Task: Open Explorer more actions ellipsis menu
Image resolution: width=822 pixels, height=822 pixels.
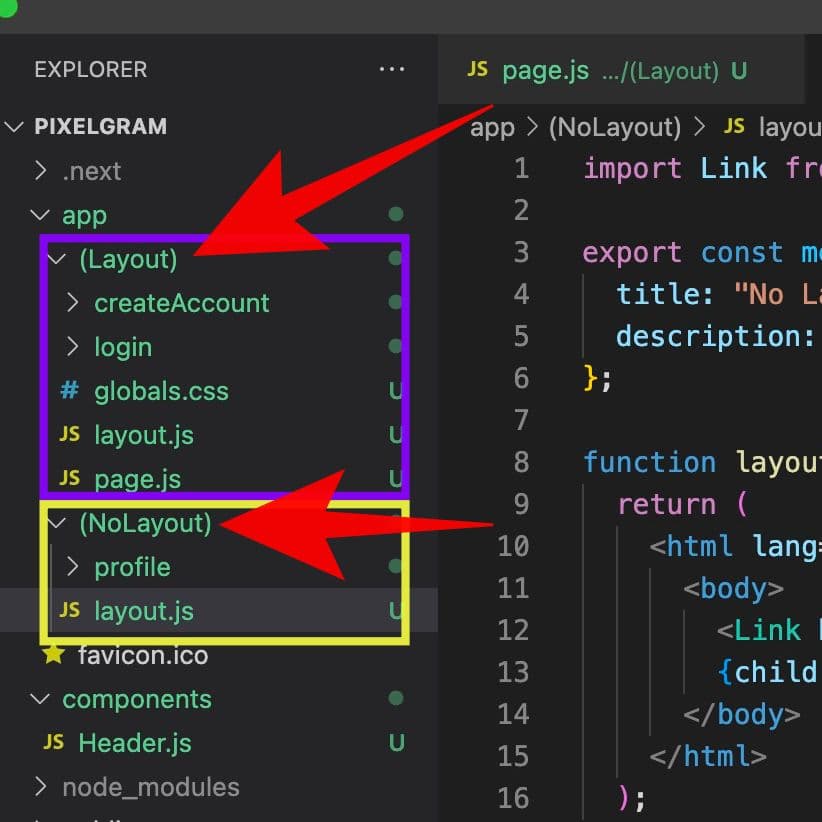Action: [391, 70]
